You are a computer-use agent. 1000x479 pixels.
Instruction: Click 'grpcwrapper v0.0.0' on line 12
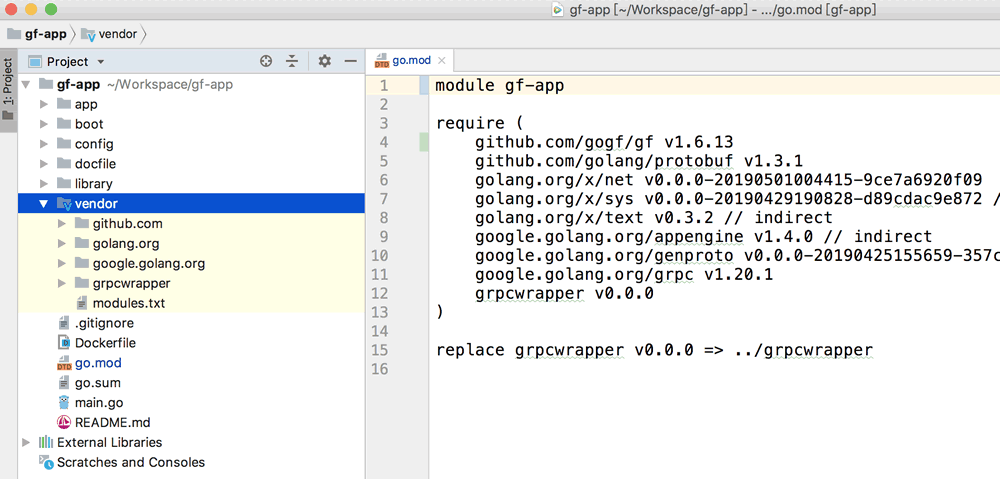[x=564, y=294]
